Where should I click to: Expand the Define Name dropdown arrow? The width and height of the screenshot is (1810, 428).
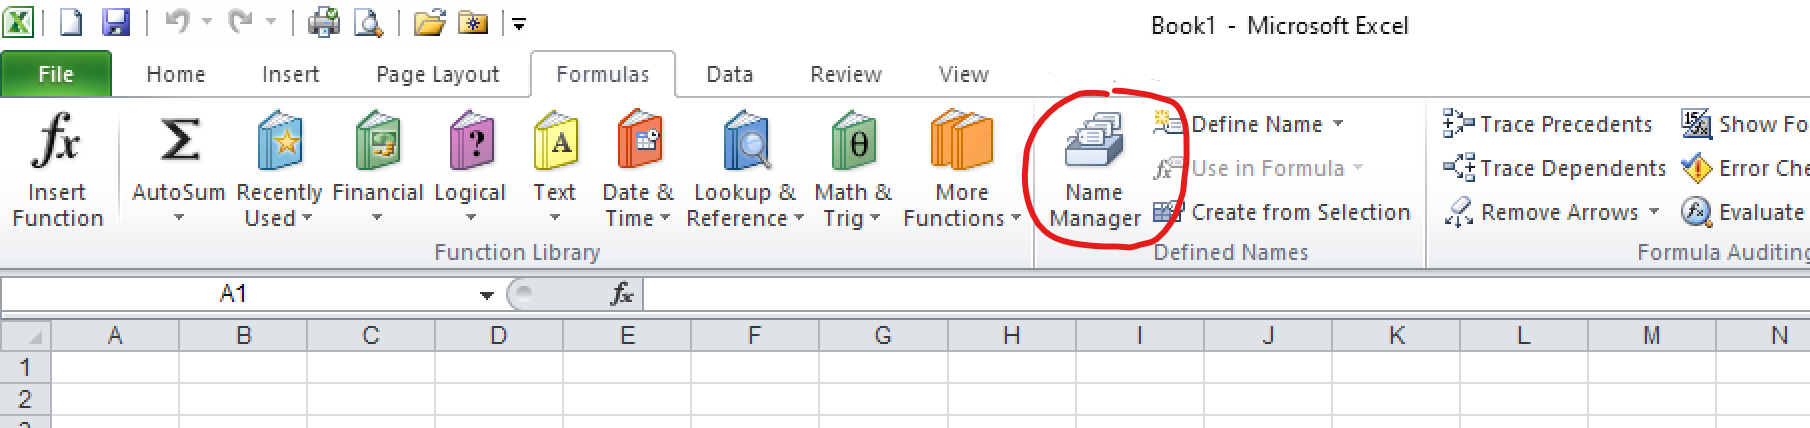(x=1338, y=124)
